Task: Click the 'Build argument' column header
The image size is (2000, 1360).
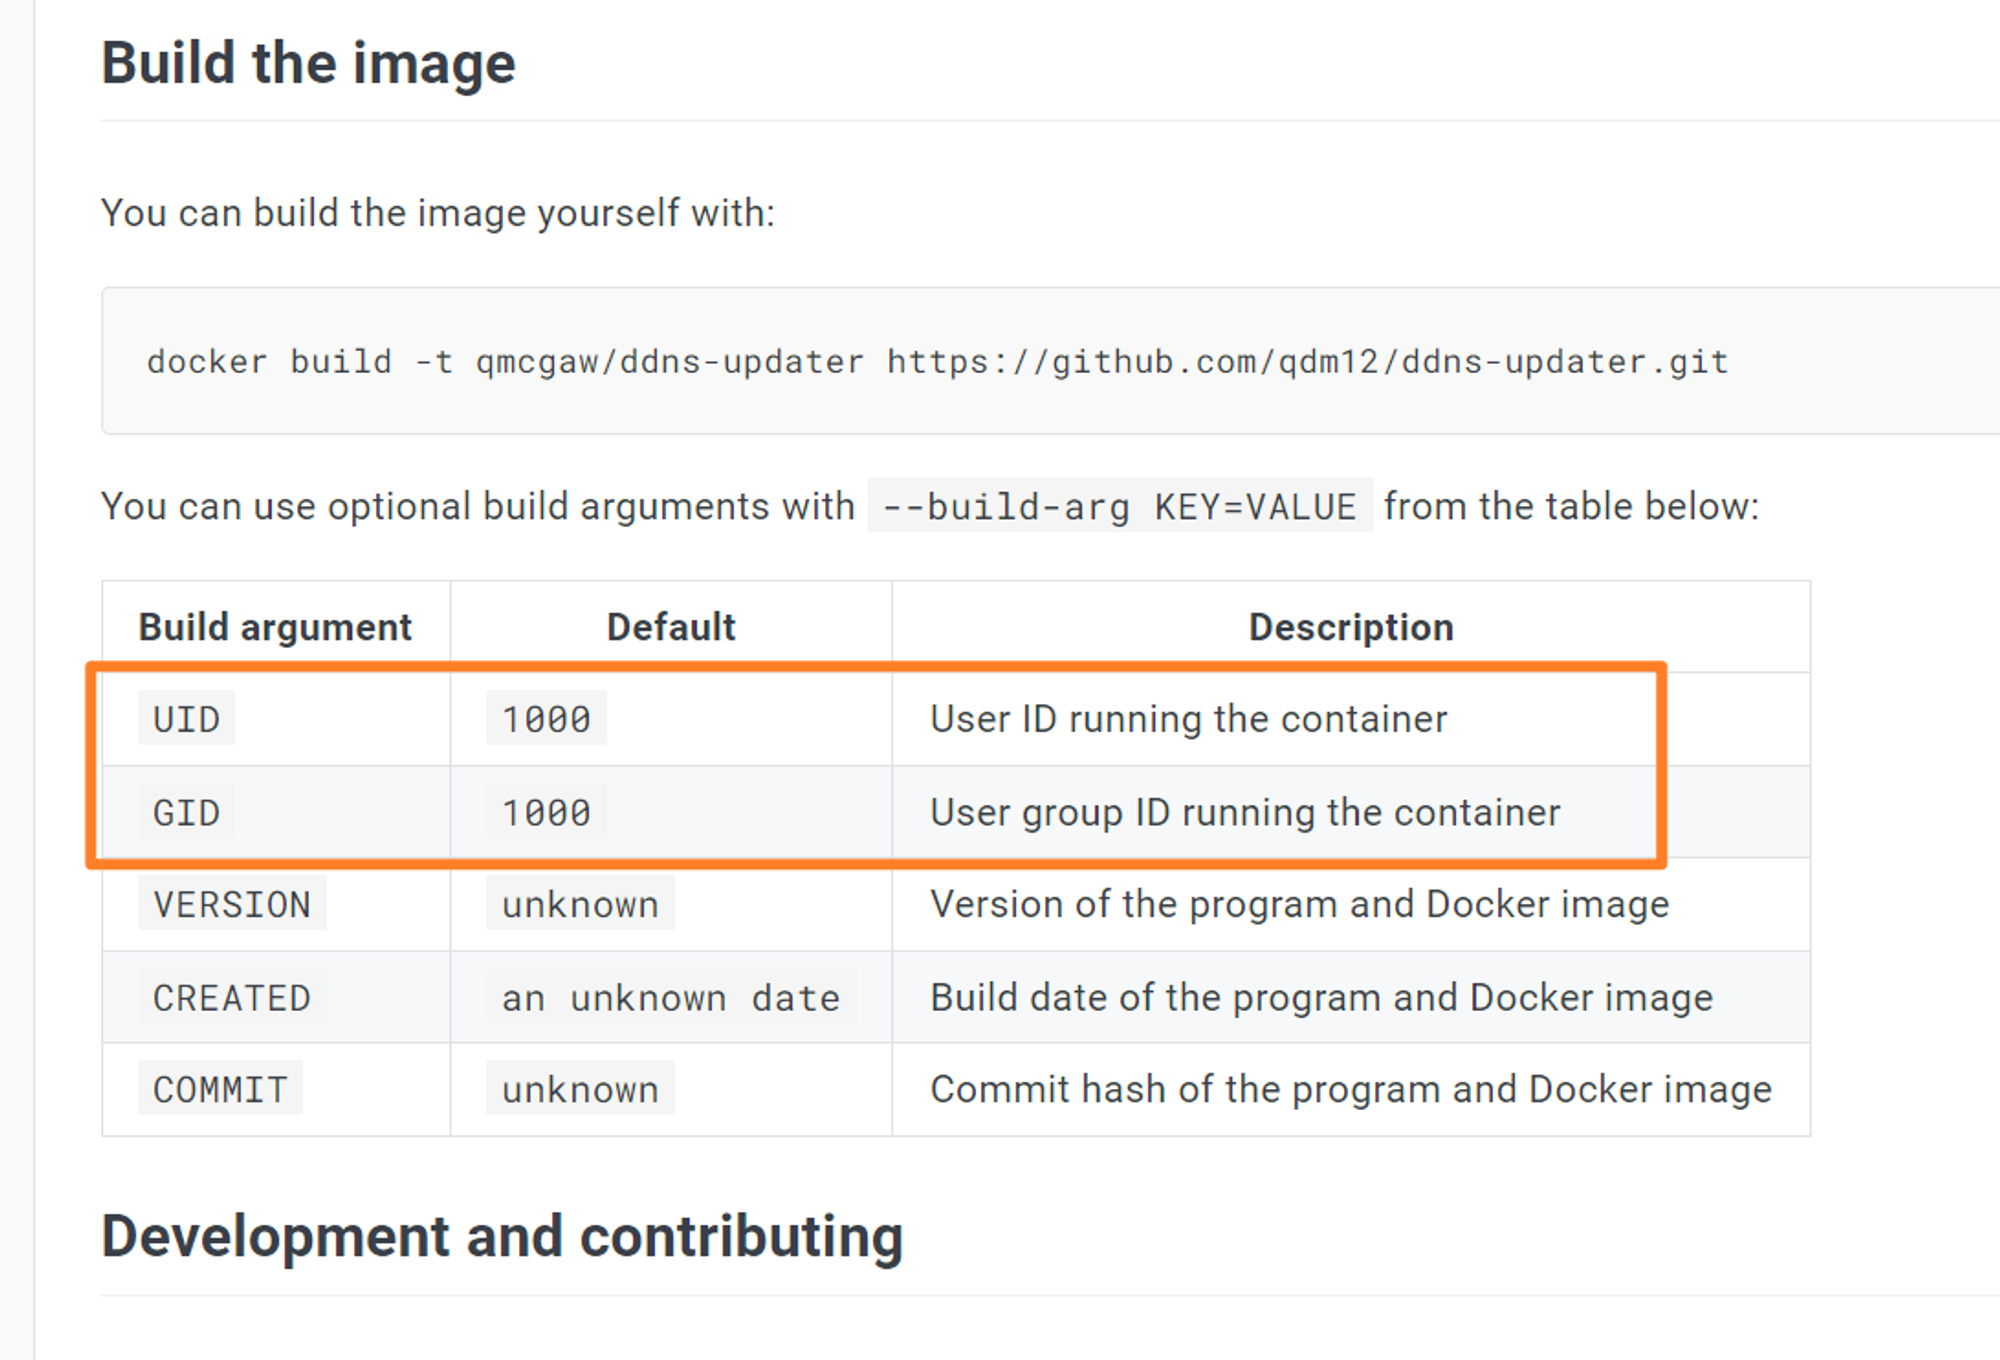Action: point(275,627)
